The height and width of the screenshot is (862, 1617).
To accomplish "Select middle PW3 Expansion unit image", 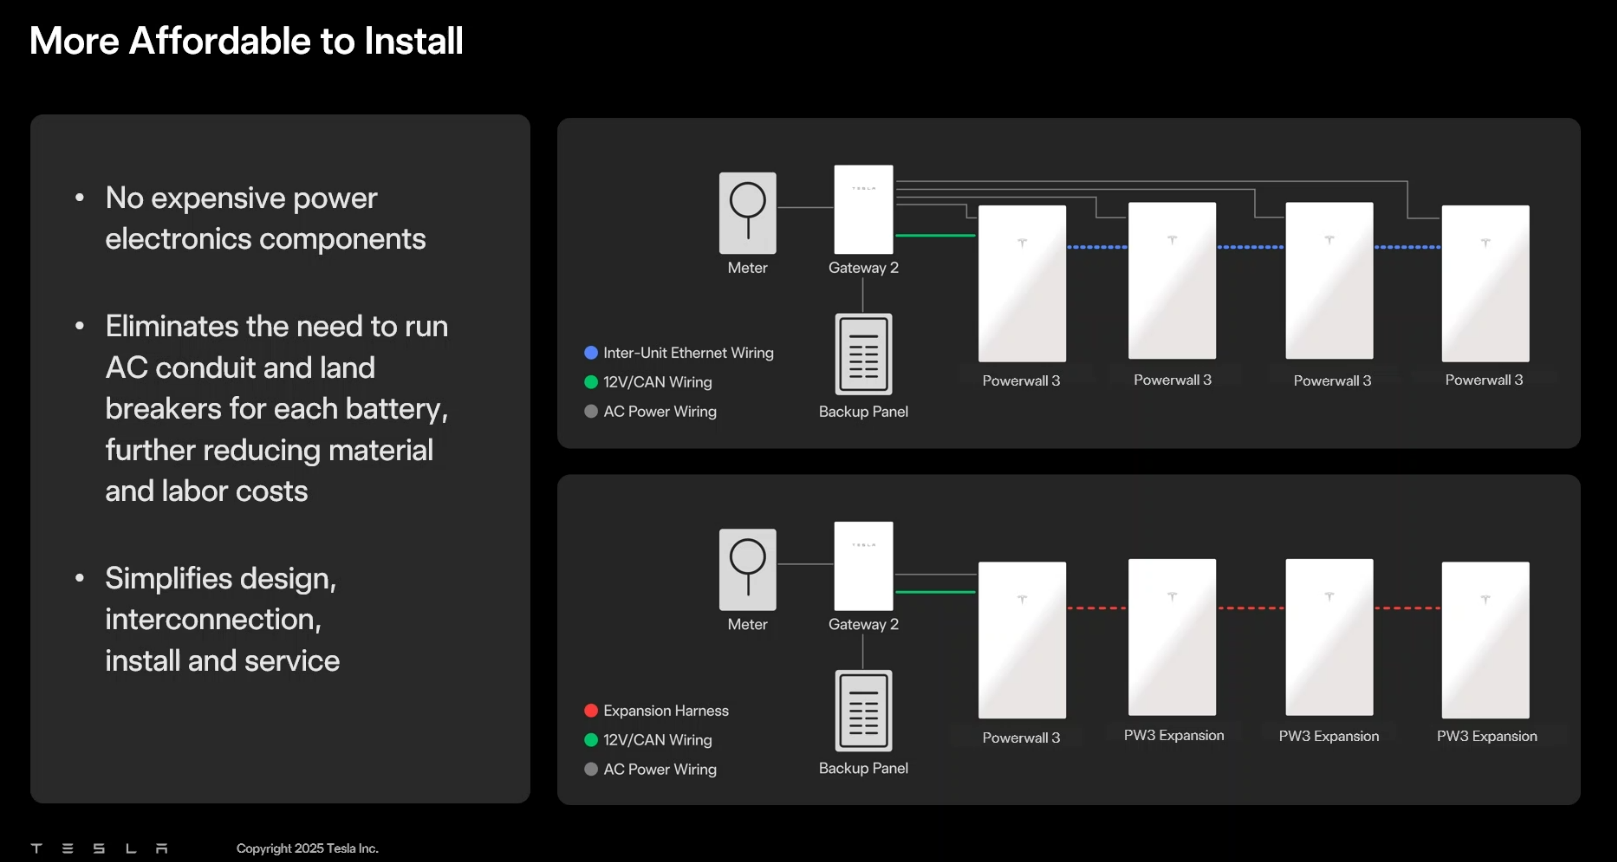I will tap(1329, 637).
